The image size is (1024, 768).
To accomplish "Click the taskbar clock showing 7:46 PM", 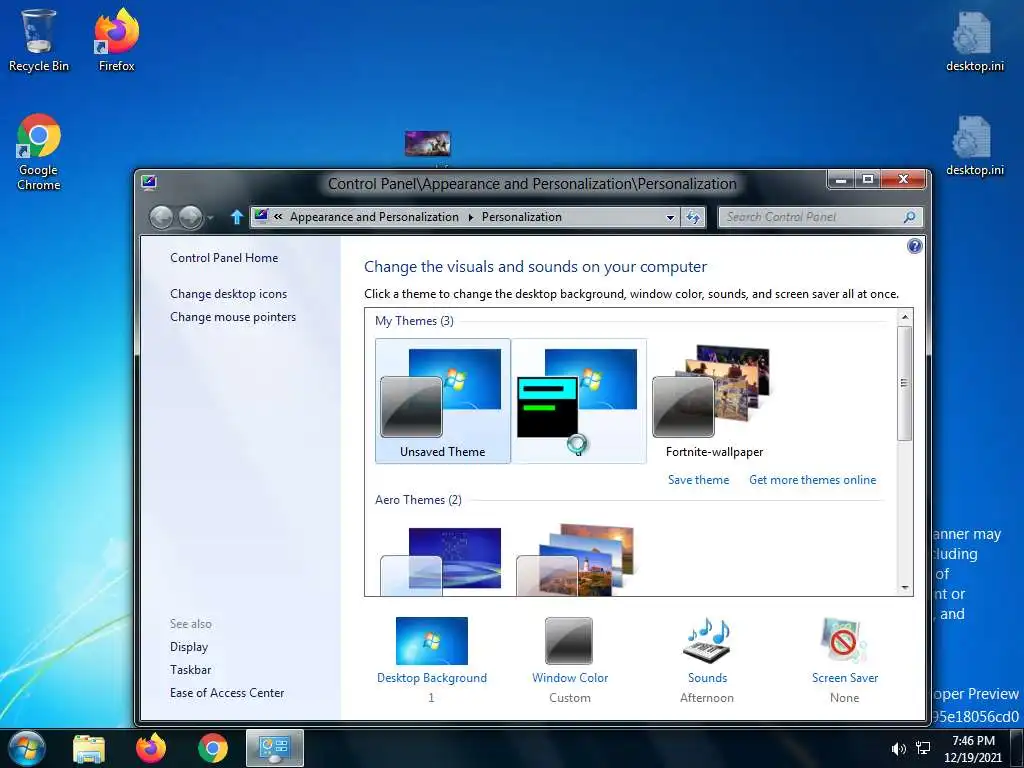I will 972,749.
